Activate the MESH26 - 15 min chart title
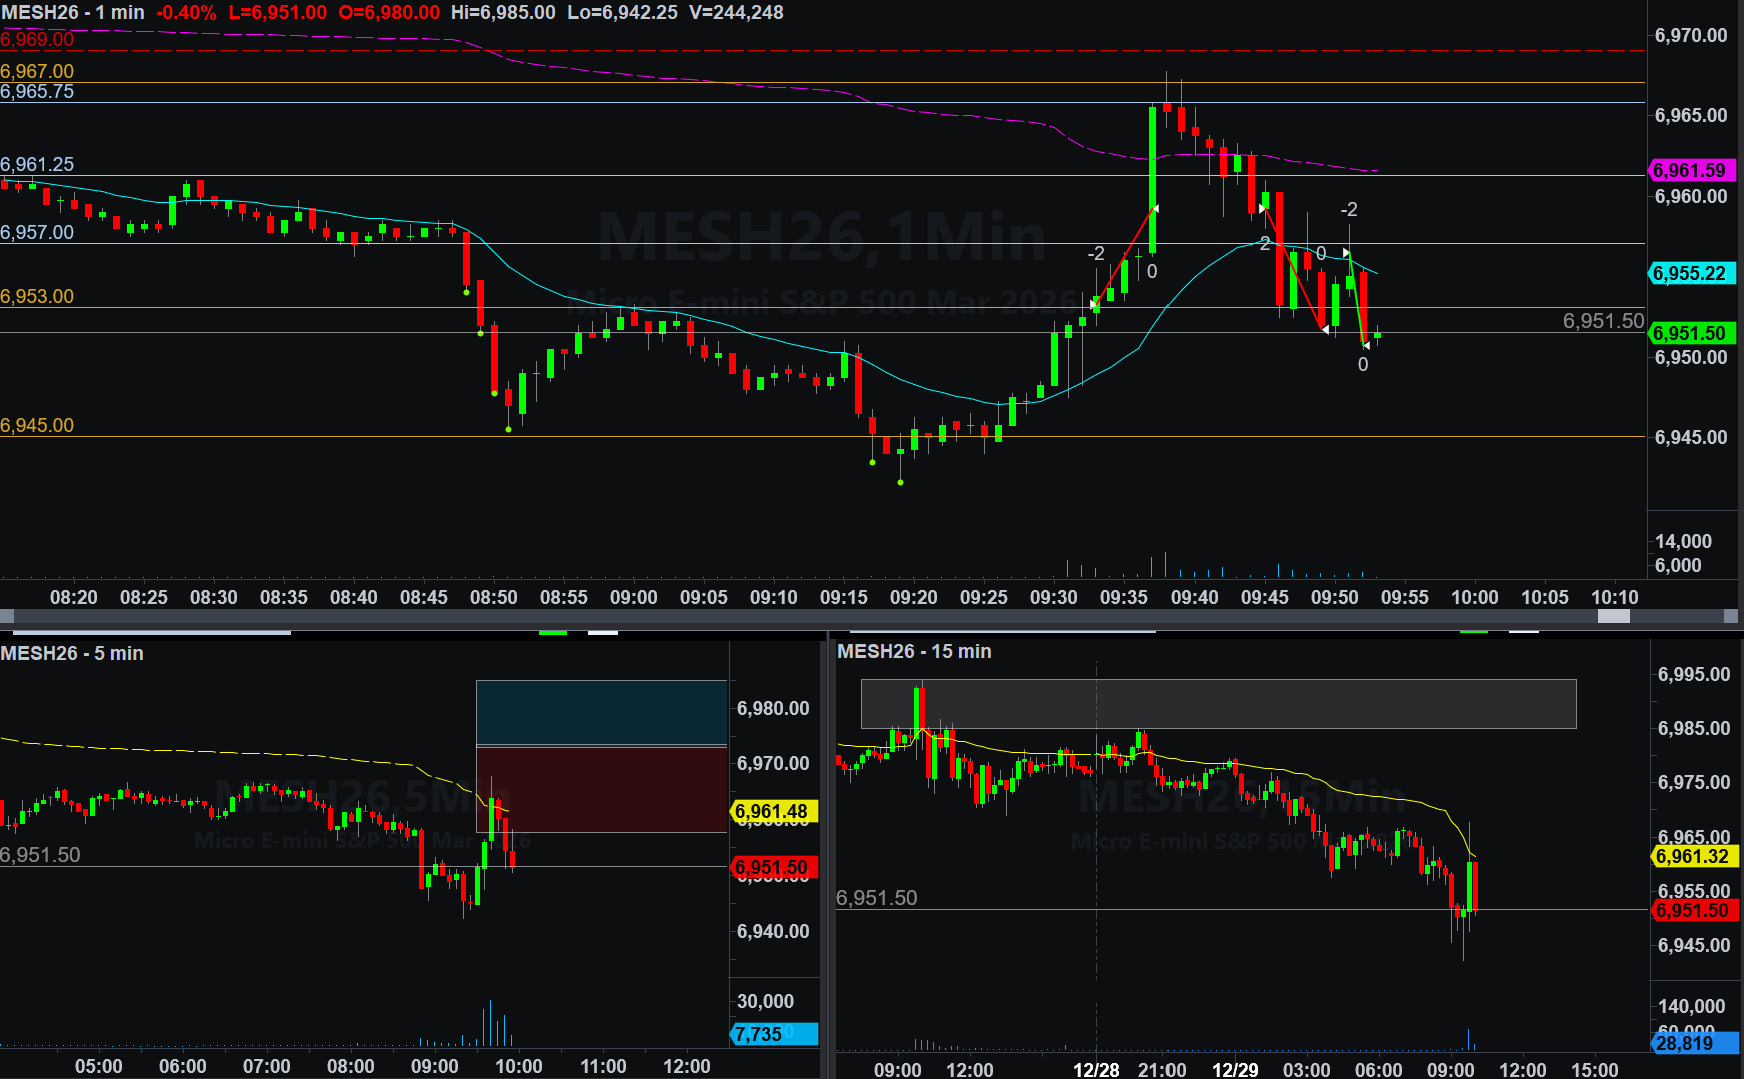 (x=914, y=651)
